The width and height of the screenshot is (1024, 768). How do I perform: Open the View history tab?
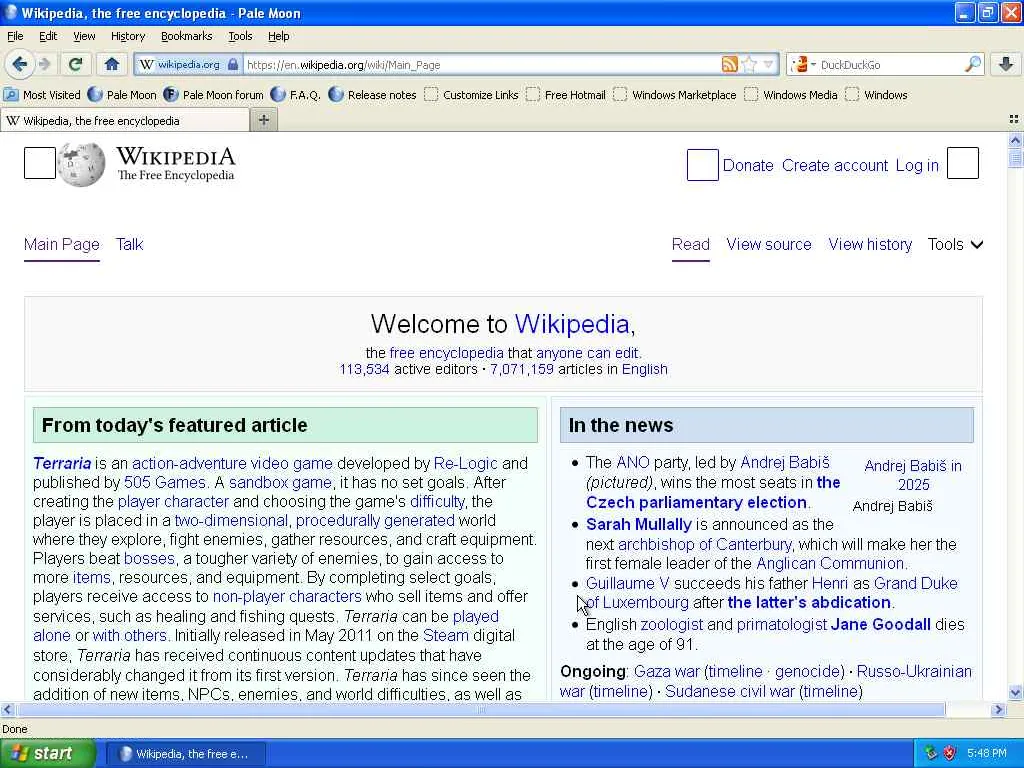click(870, 244)
